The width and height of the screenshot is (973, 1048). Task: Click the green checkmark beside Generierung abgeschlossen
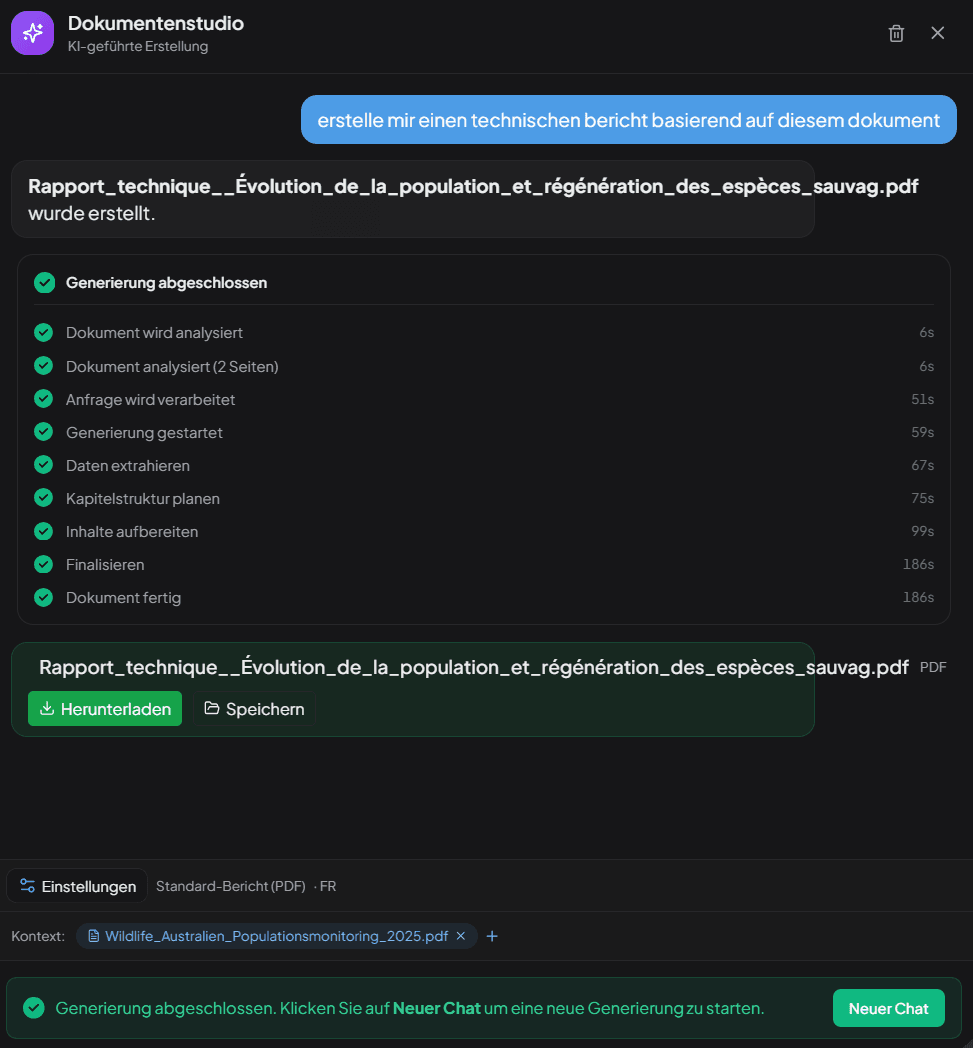(x=44, y=283)
